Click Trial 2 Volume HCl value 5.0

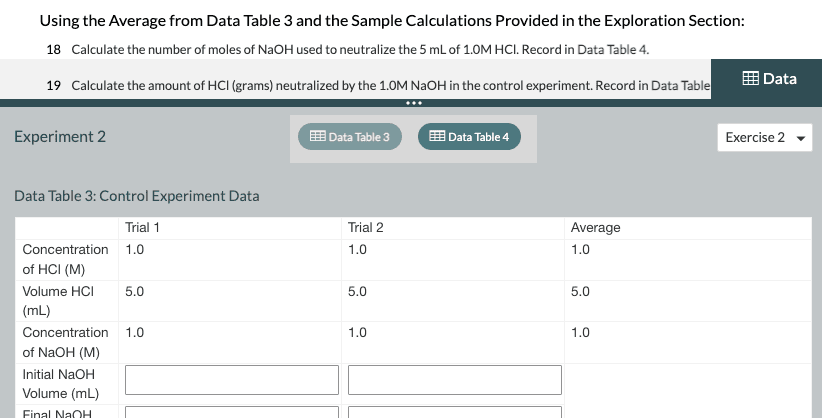click(358, 292)
